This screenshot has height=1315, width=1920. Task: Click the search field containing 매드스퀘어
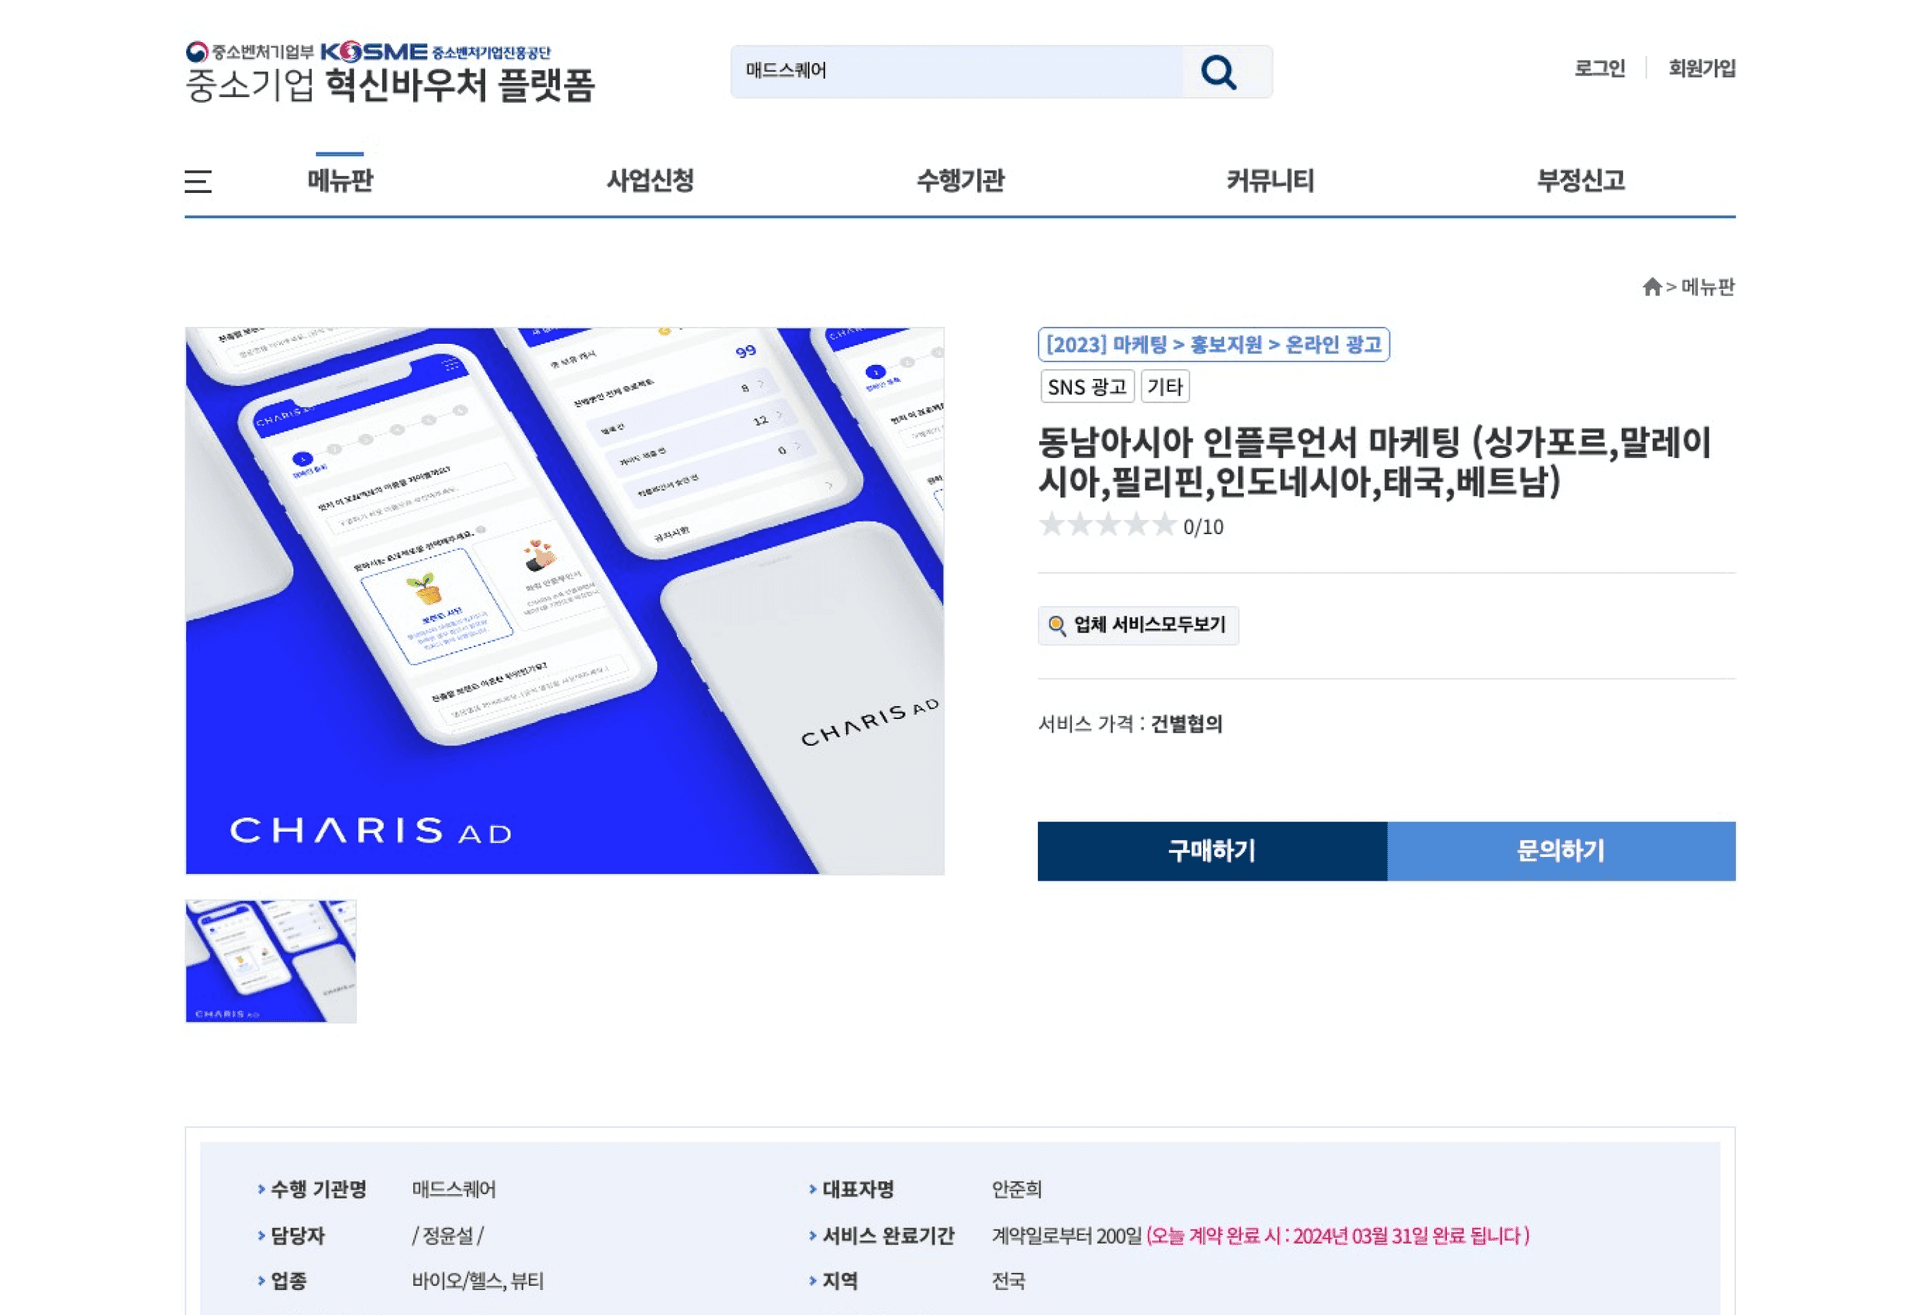click(957, 71)
